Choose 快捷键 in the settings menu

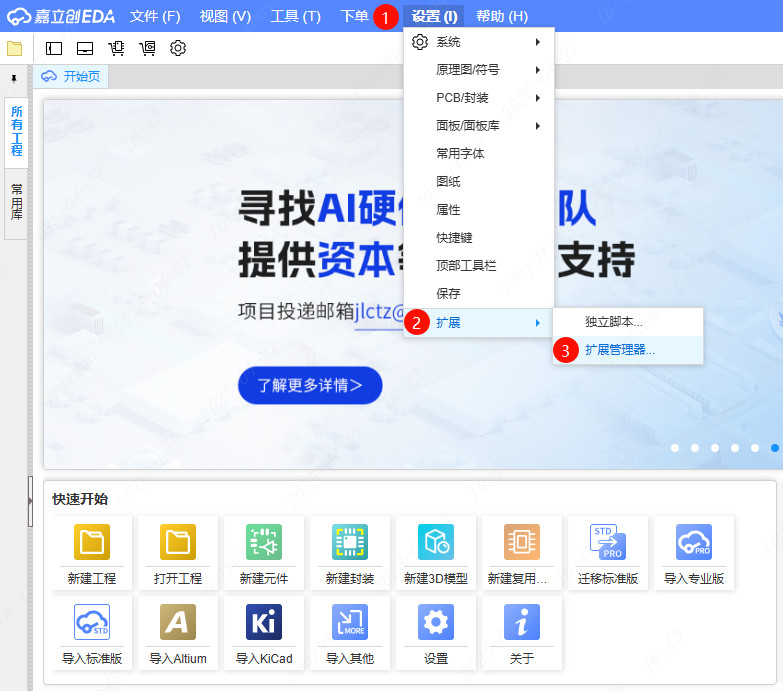[454, 238]
